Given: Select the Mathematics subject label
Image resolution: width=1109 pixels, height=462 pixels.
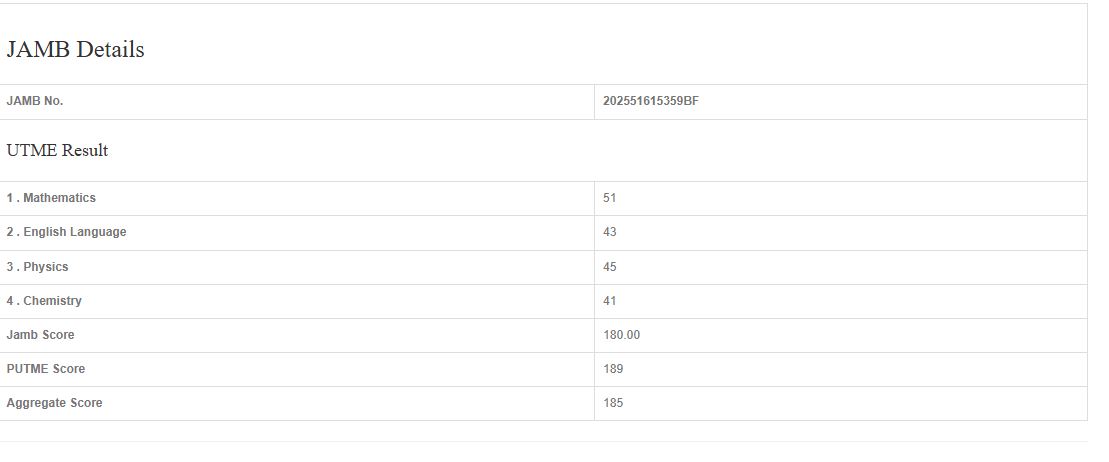Looking at the screenshot, I should pos(60,198).
